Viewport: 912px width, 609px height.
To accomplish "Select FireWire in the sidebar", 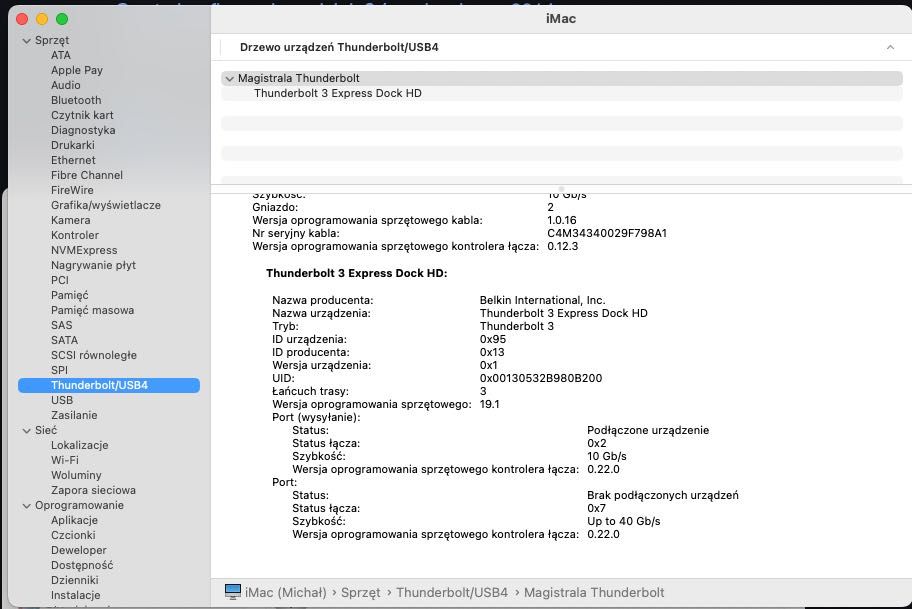I will point(72,190).
